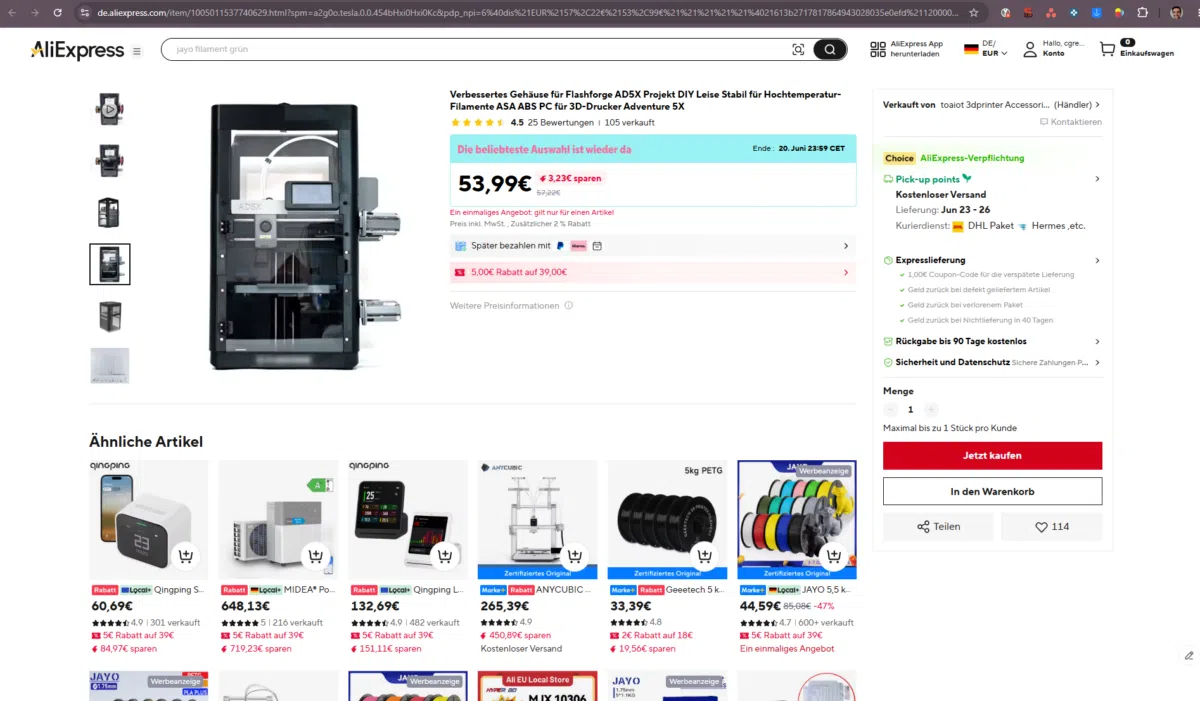Open the JAYO 5,5 k… filament product image
Image resolution: width=1200 pixels, height=701 pixels.
[797, 519]
